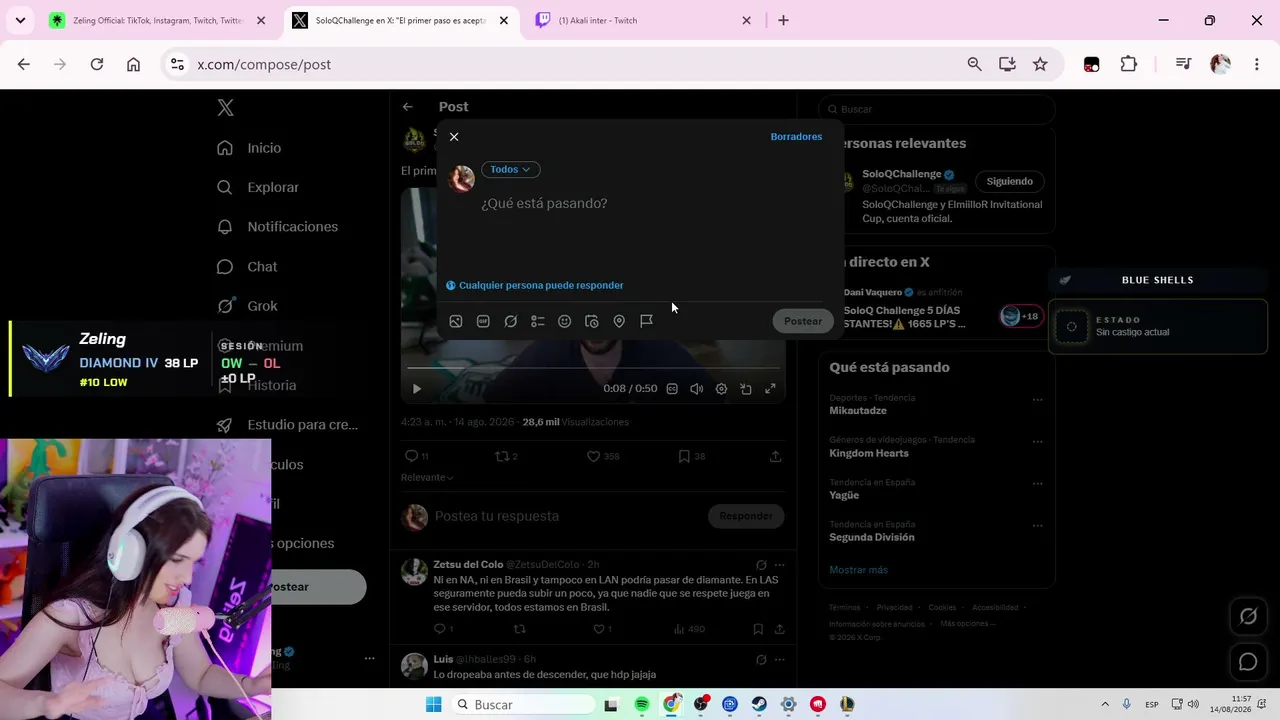This screenshot has height=720, width=1280.
Task: Tag a location on the post
Action: [x=619, y=321]
